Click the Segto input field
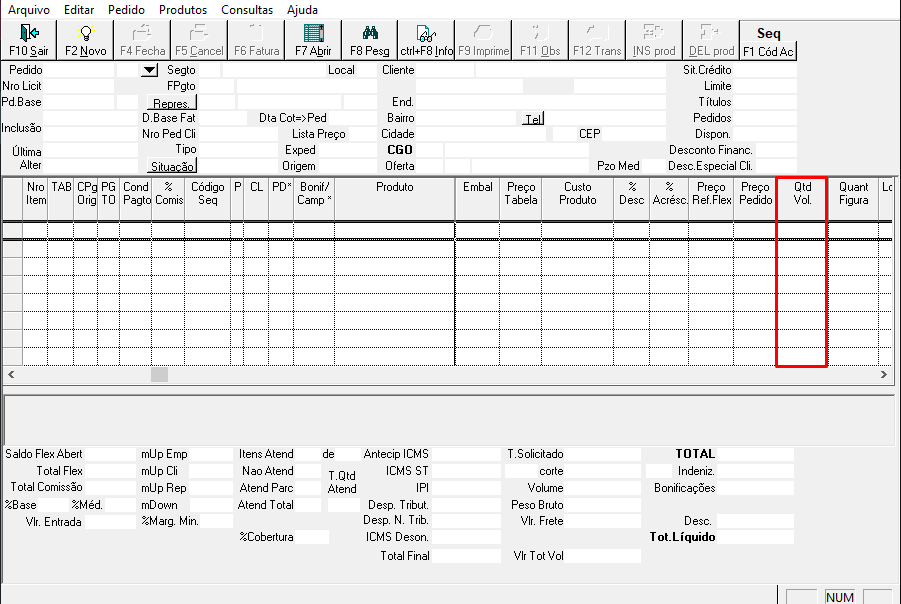The height and width of the screenshot is (604, 901). click(x=210, y=70)
